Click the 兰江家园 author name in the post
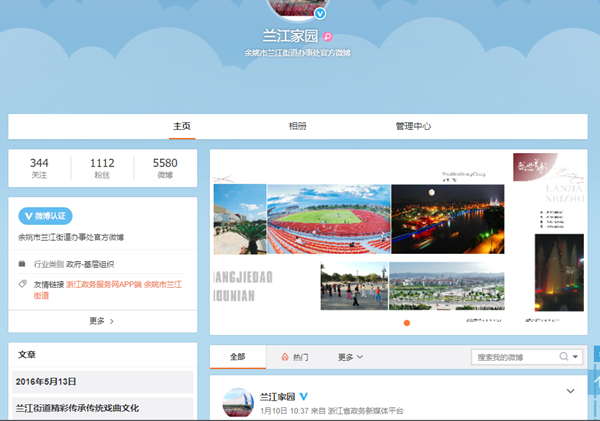 click(278, 397)
